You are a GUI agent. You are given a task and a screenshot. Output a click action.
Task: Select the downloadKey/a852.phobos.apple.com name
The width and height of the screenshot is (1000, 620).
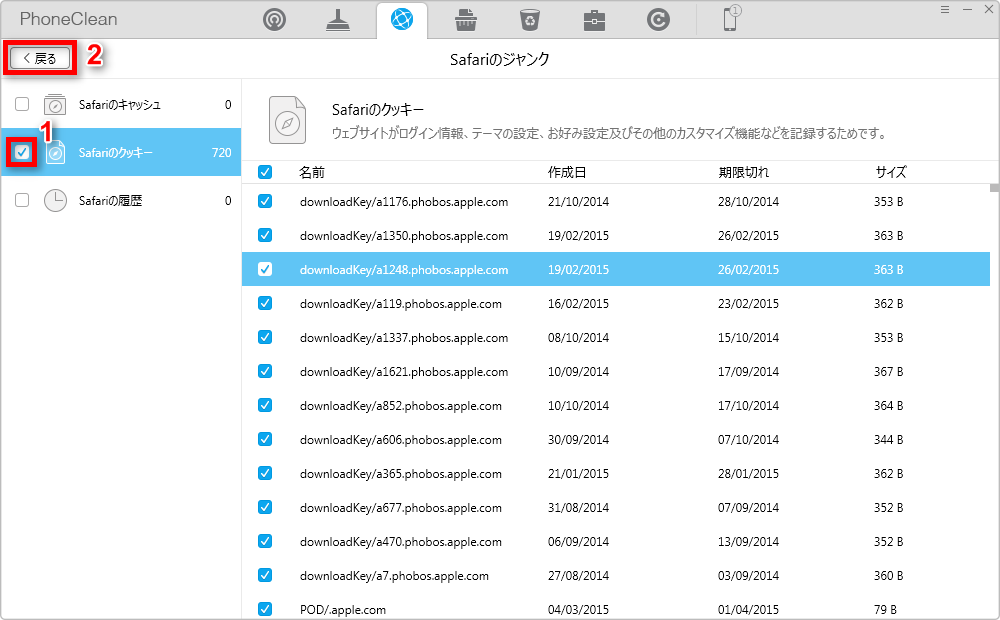(401, 406)
